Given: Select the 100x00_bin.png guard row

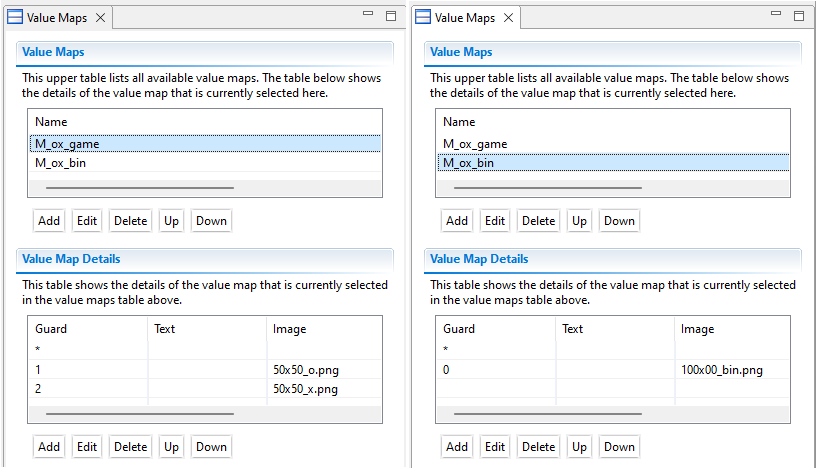Looking at the screenshot, I should click(613, 370).
